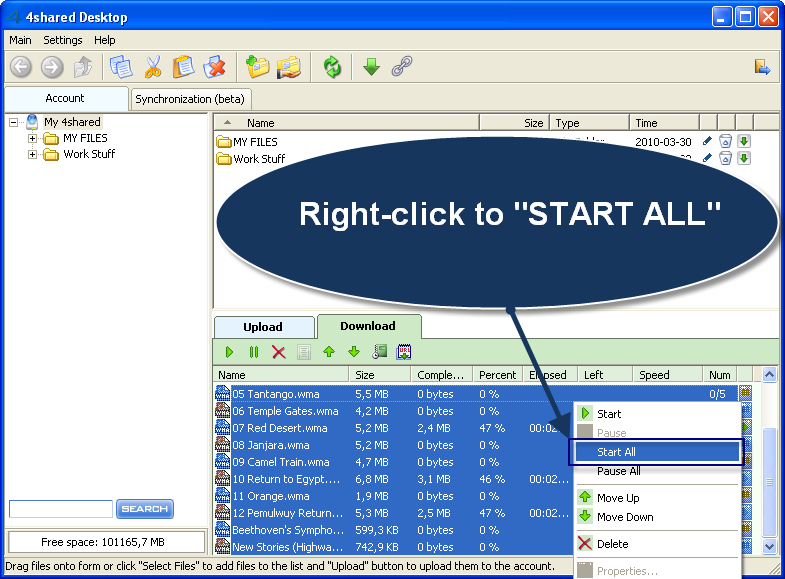Switch to the Account tab
The width and height of the screenshot is (785, 579).
click(x=66, y=99)
